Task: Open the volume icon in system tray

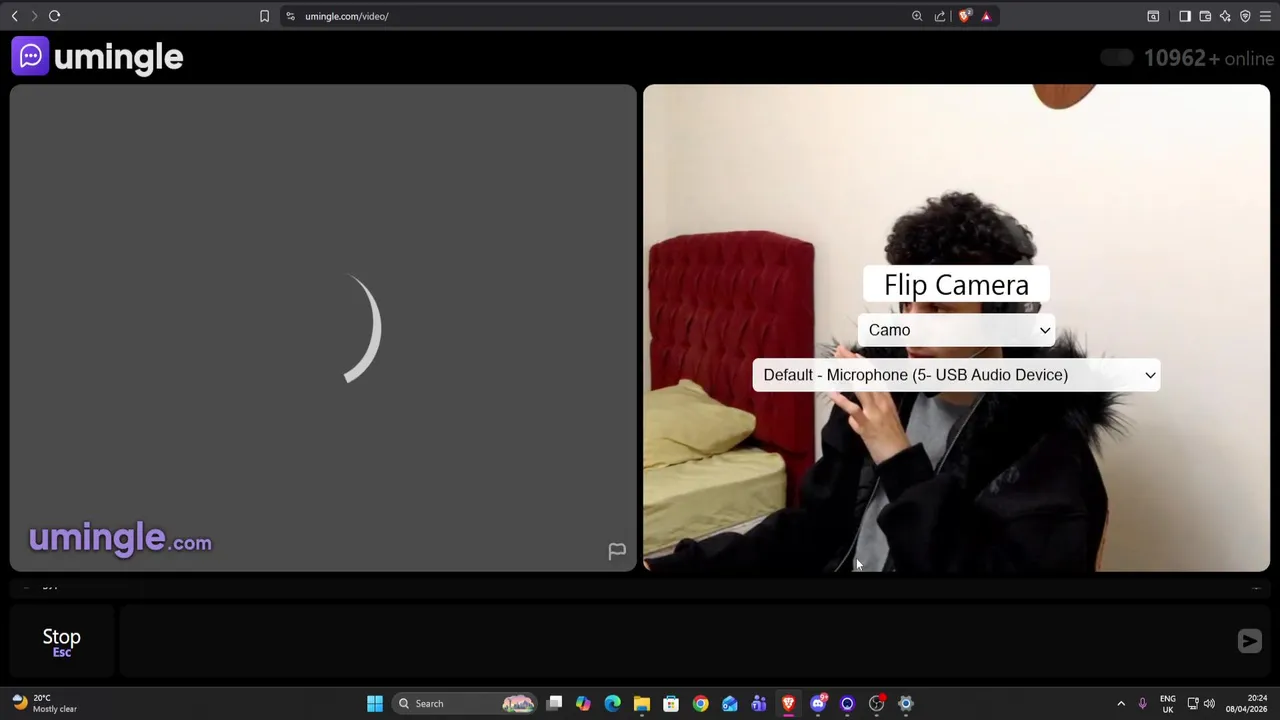Action: (x=1209, y=703)
